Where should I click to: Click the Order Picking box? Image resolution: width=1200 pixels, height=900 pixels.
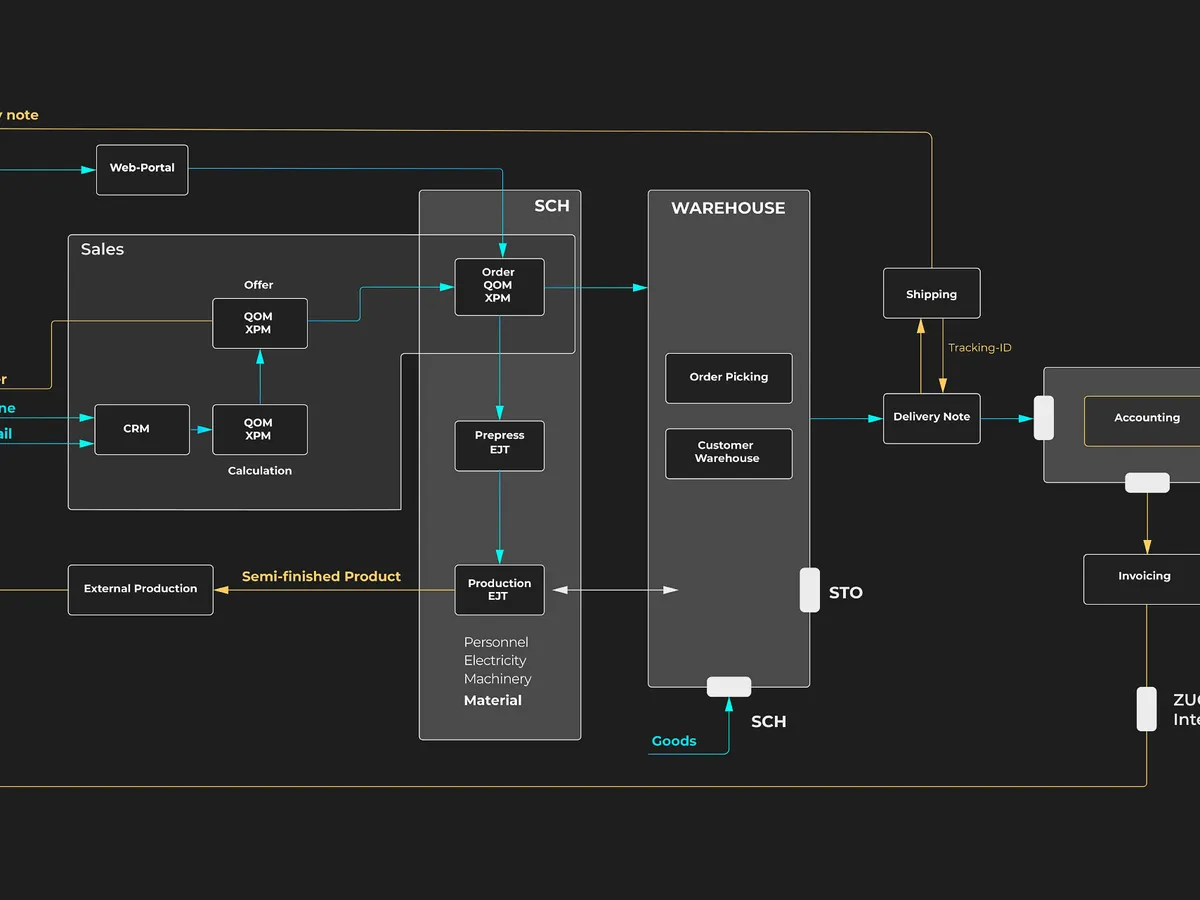tap(728, 378)
